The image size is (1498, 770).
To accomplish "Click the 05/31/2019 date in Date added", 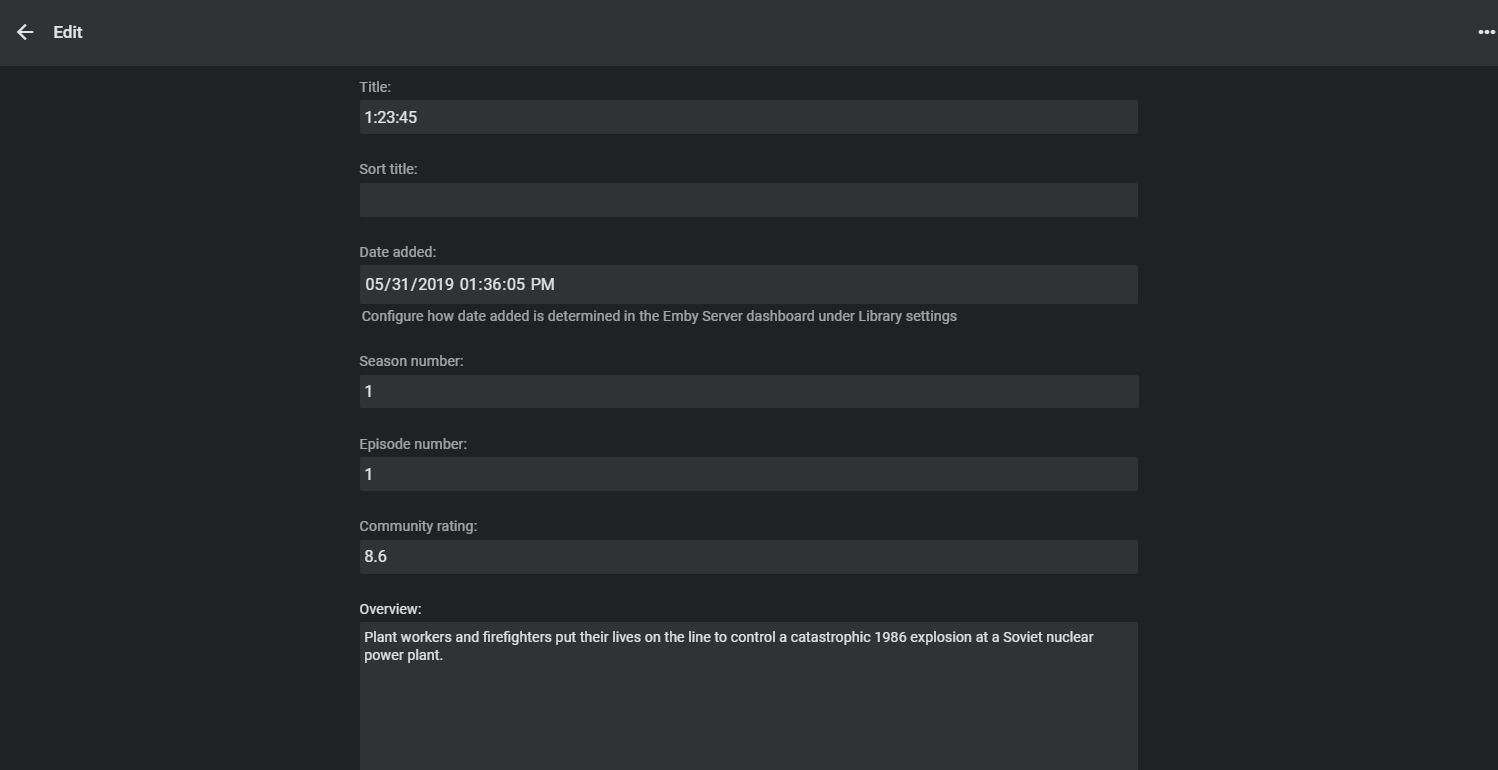I will pyautogui.click(x=410, y=285).
